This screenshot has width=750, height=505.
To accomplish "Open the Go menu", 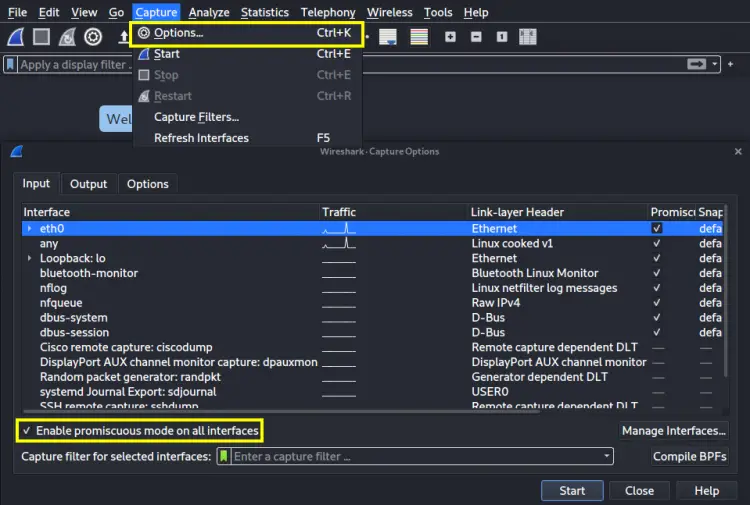I will click(x=116, y=12).
